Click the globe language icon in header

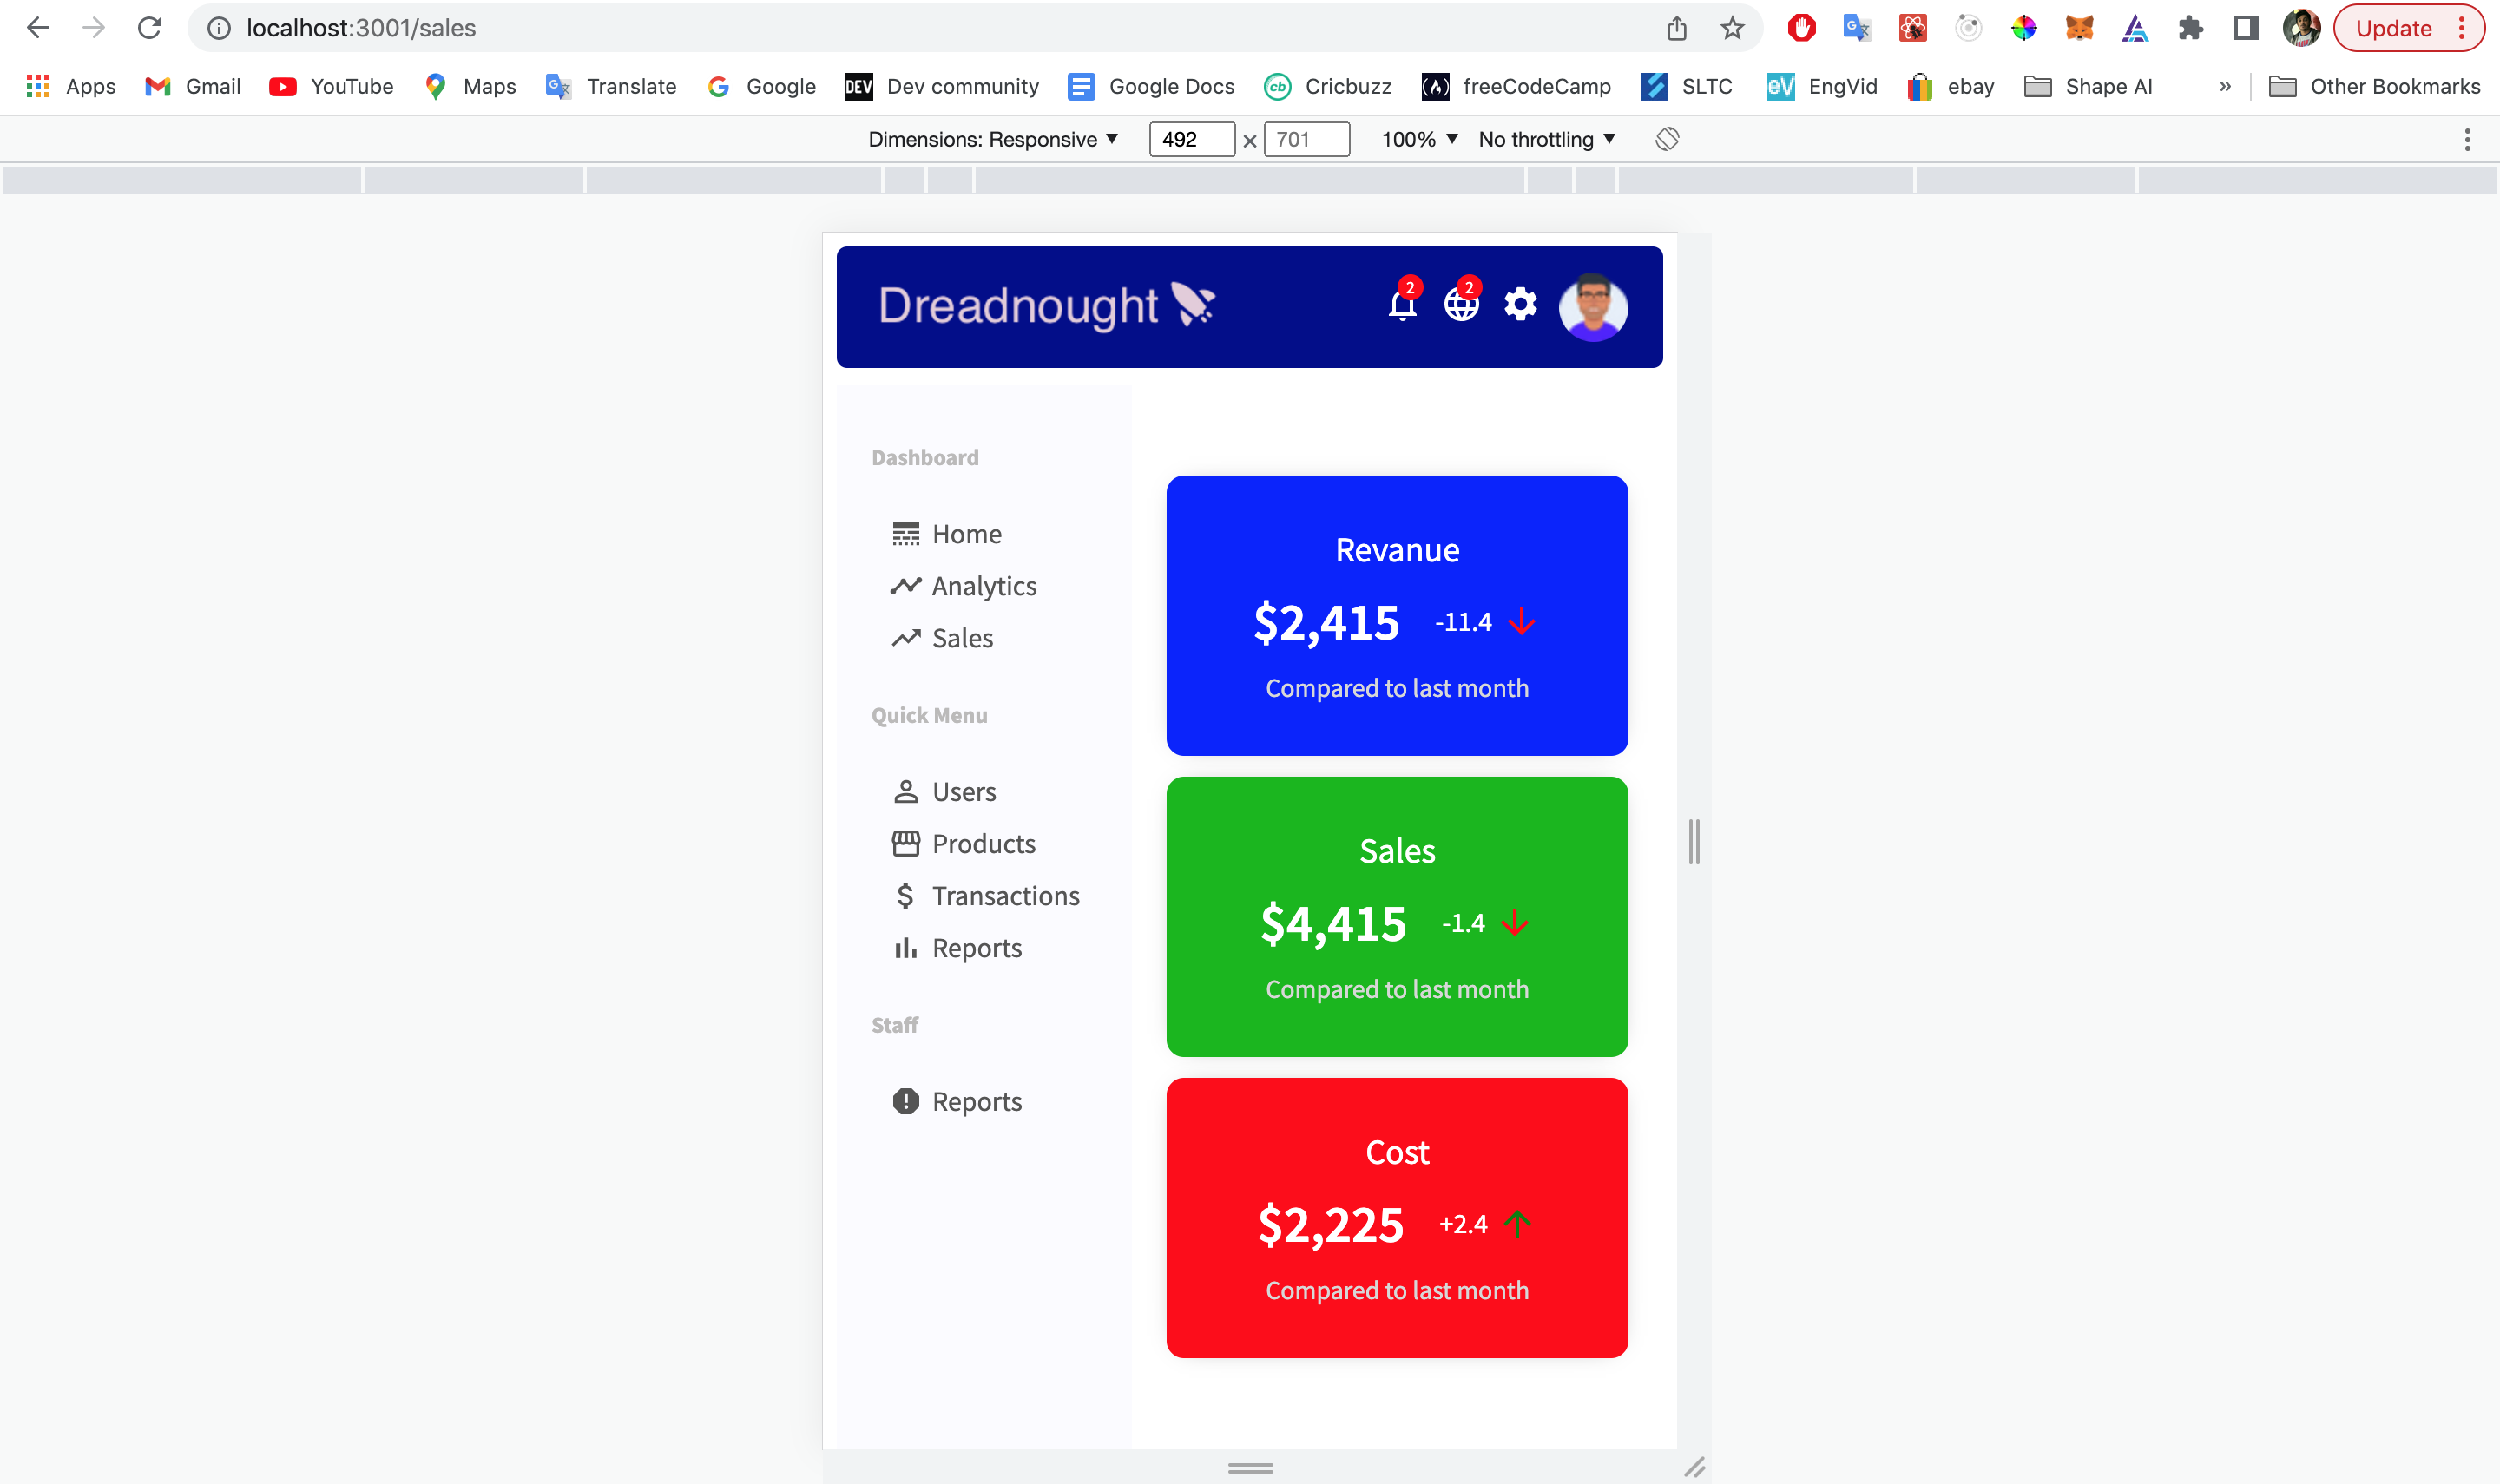pyautogui.click(x=1460, y=306)
